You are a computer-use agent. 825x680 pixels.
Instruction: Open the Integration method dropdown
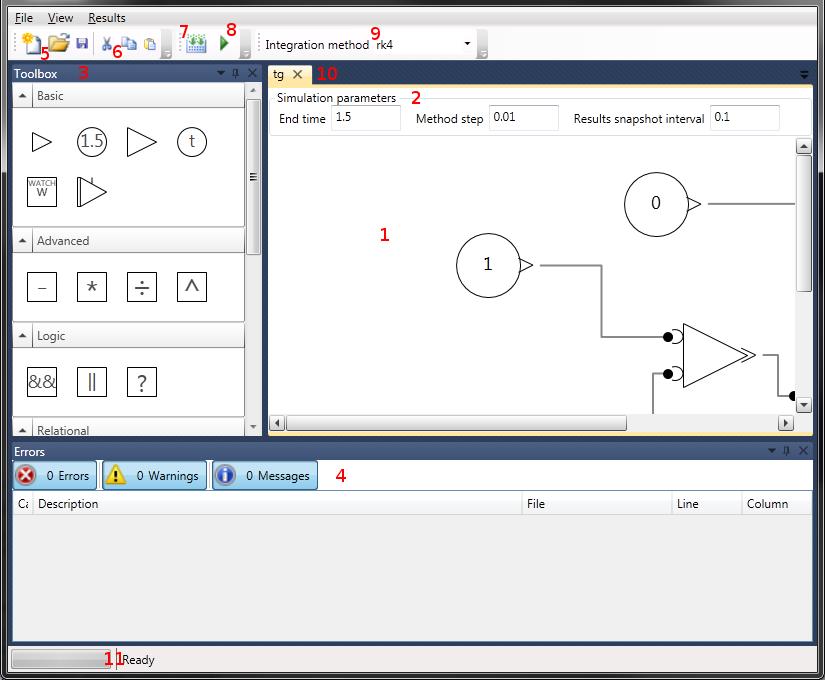pyautogui.click(x=467, y=44)
